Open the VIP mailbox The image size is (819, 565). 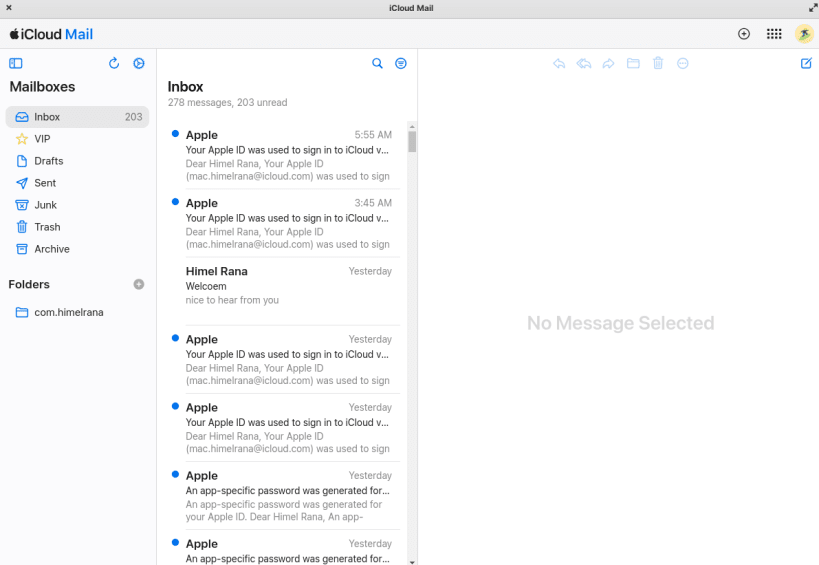pos(77,139)
